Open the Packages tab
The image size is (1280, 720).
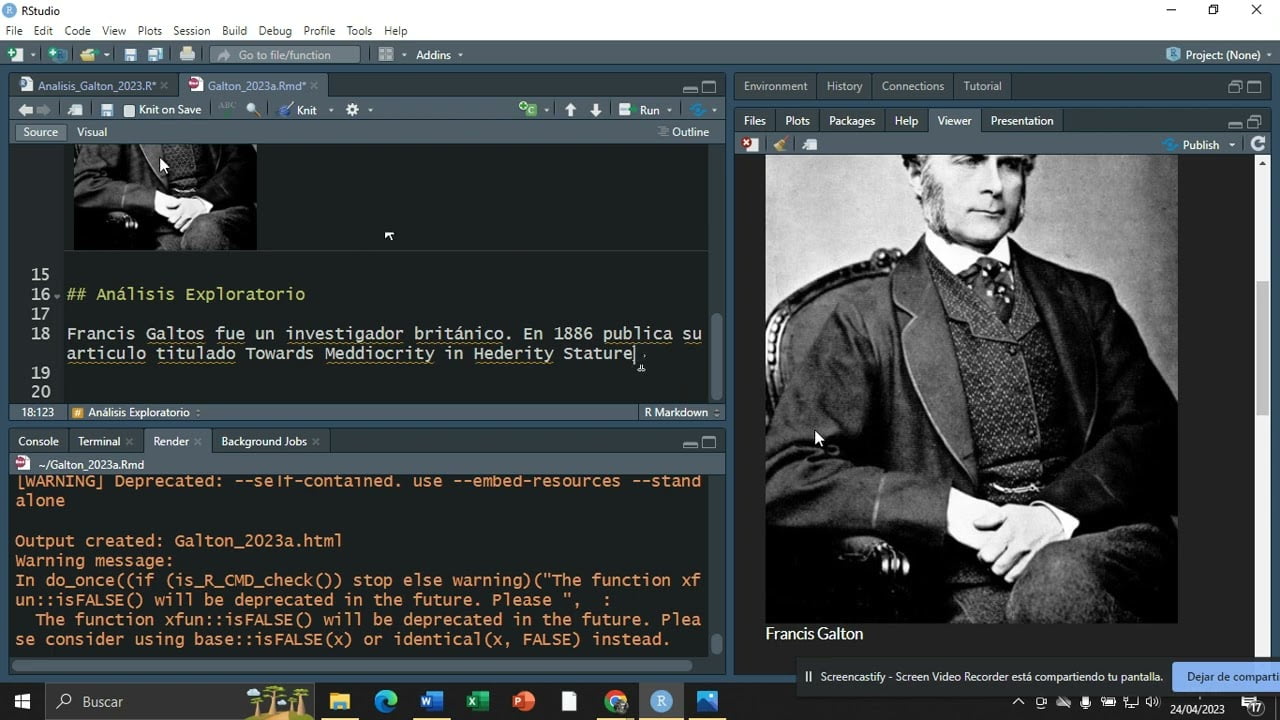coord(852,121)
